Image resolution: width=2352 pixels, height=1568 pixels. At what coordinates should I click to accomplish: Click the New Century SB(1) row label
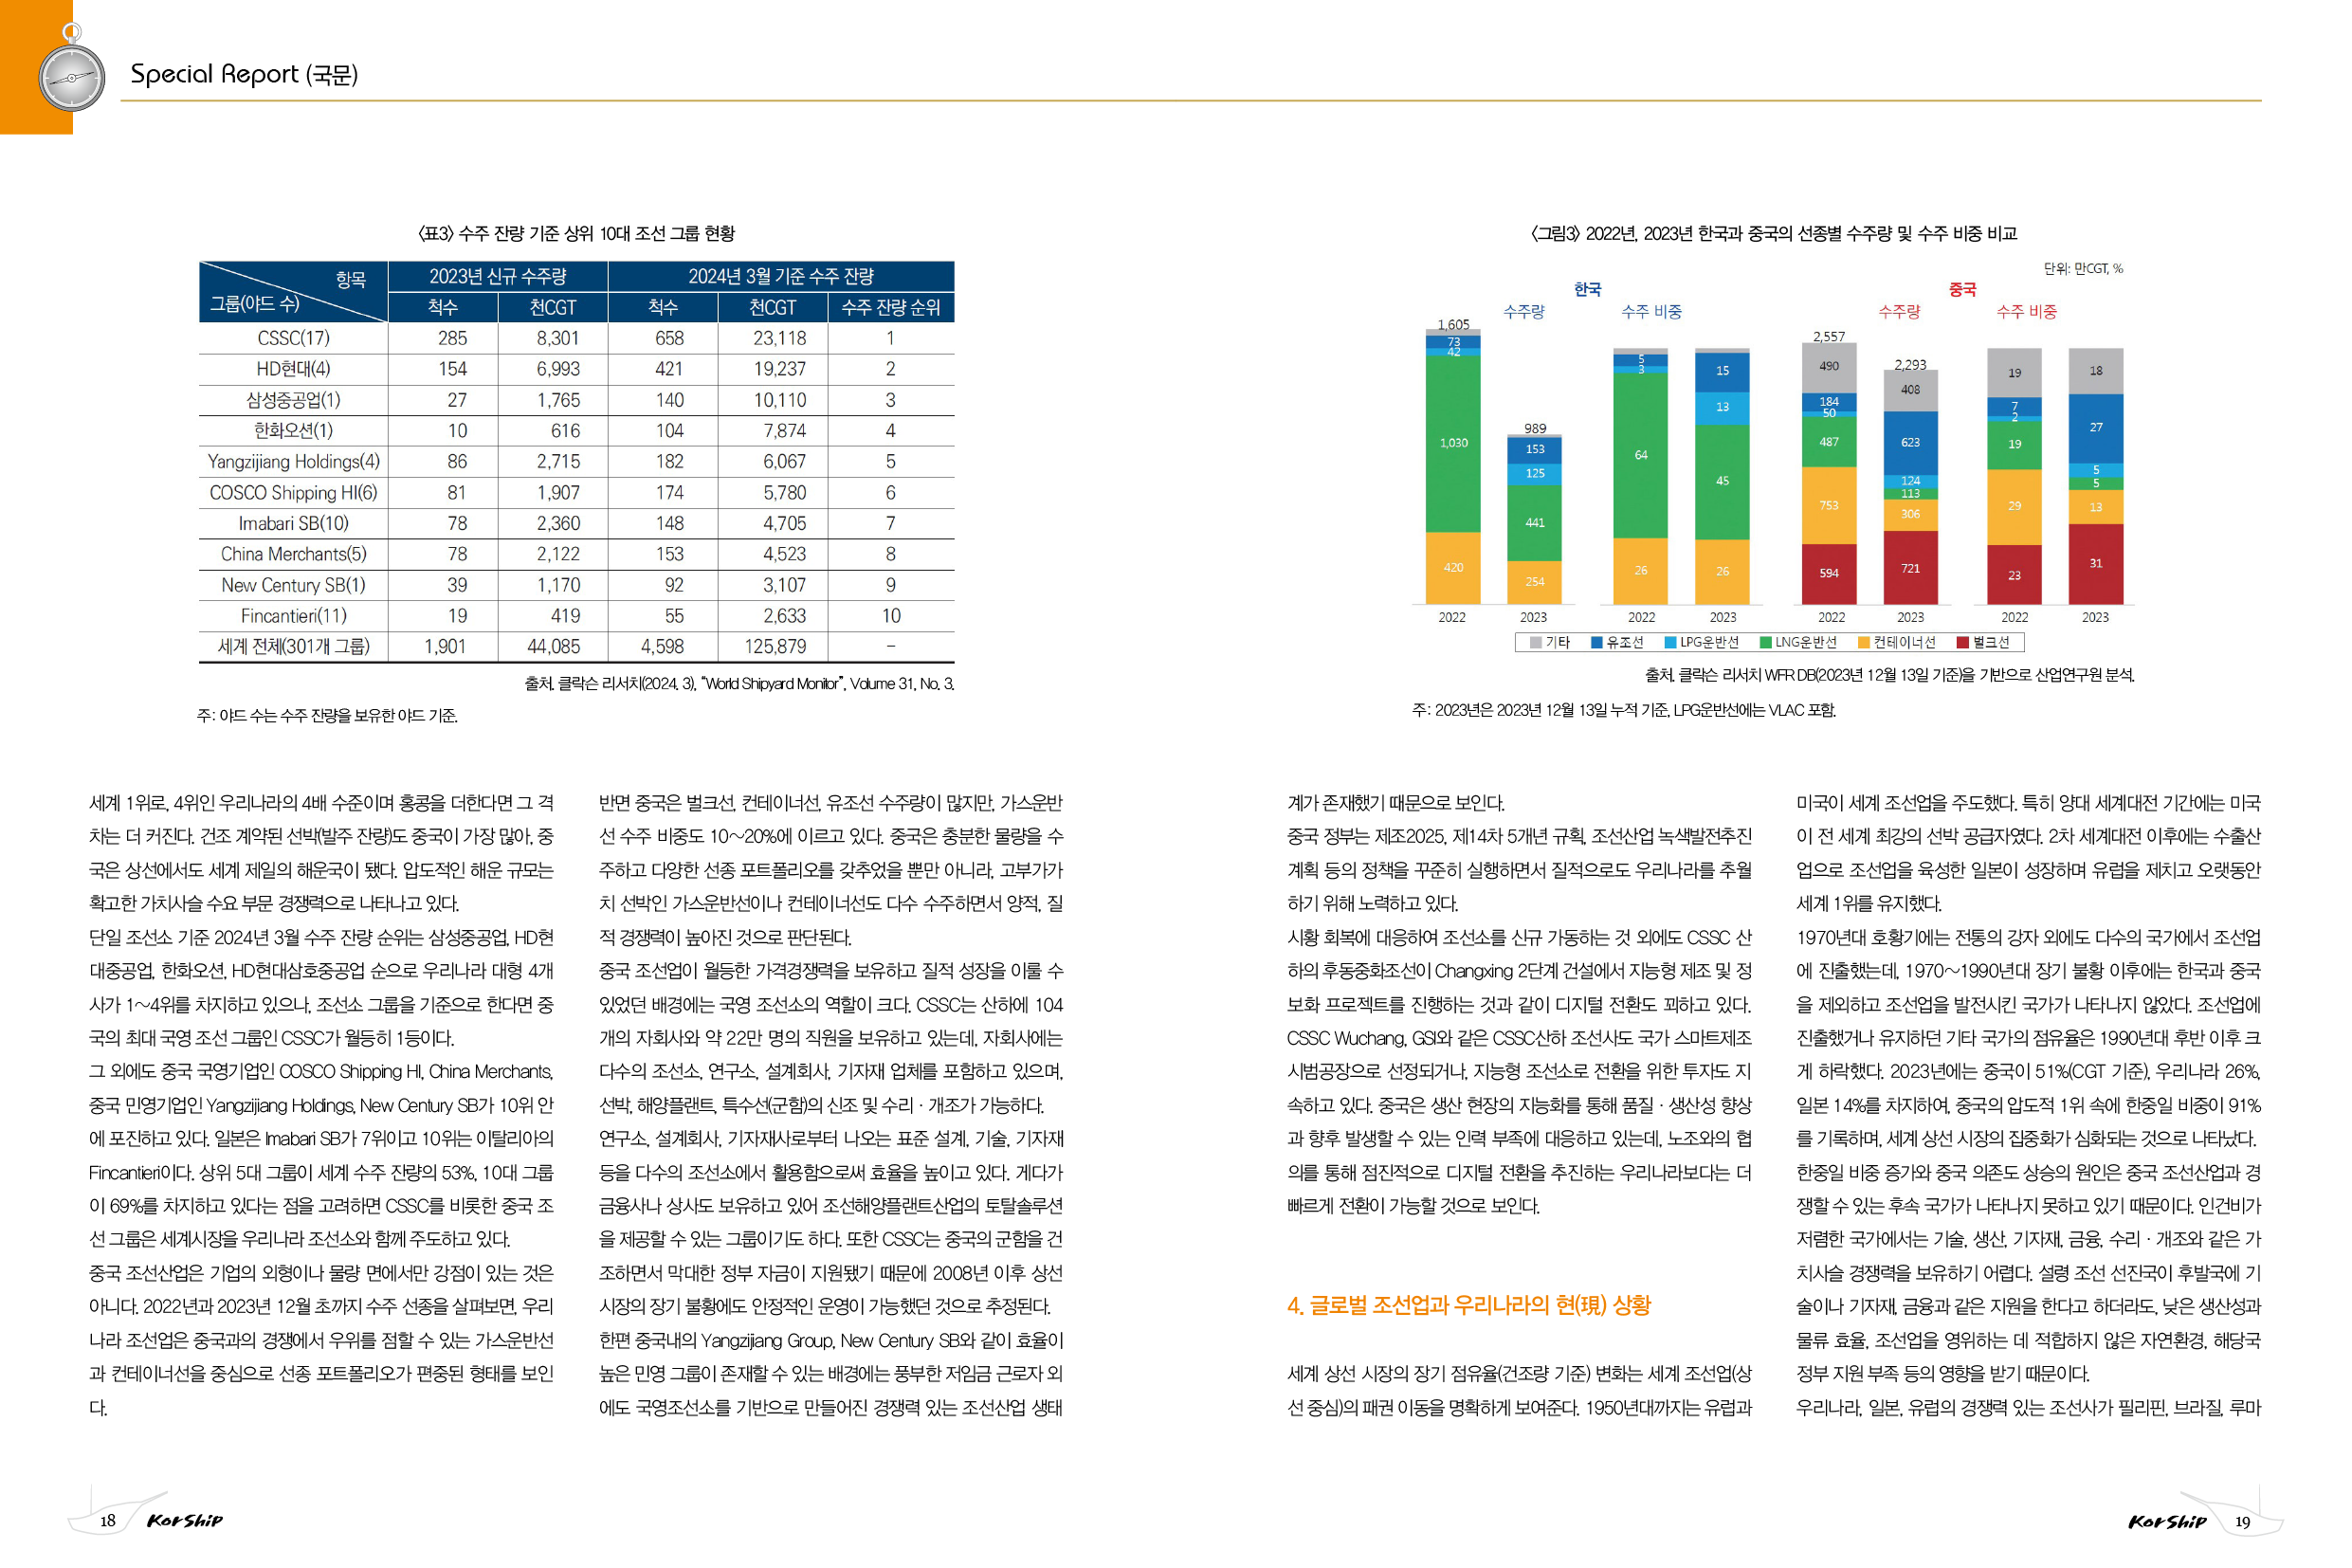293,585
